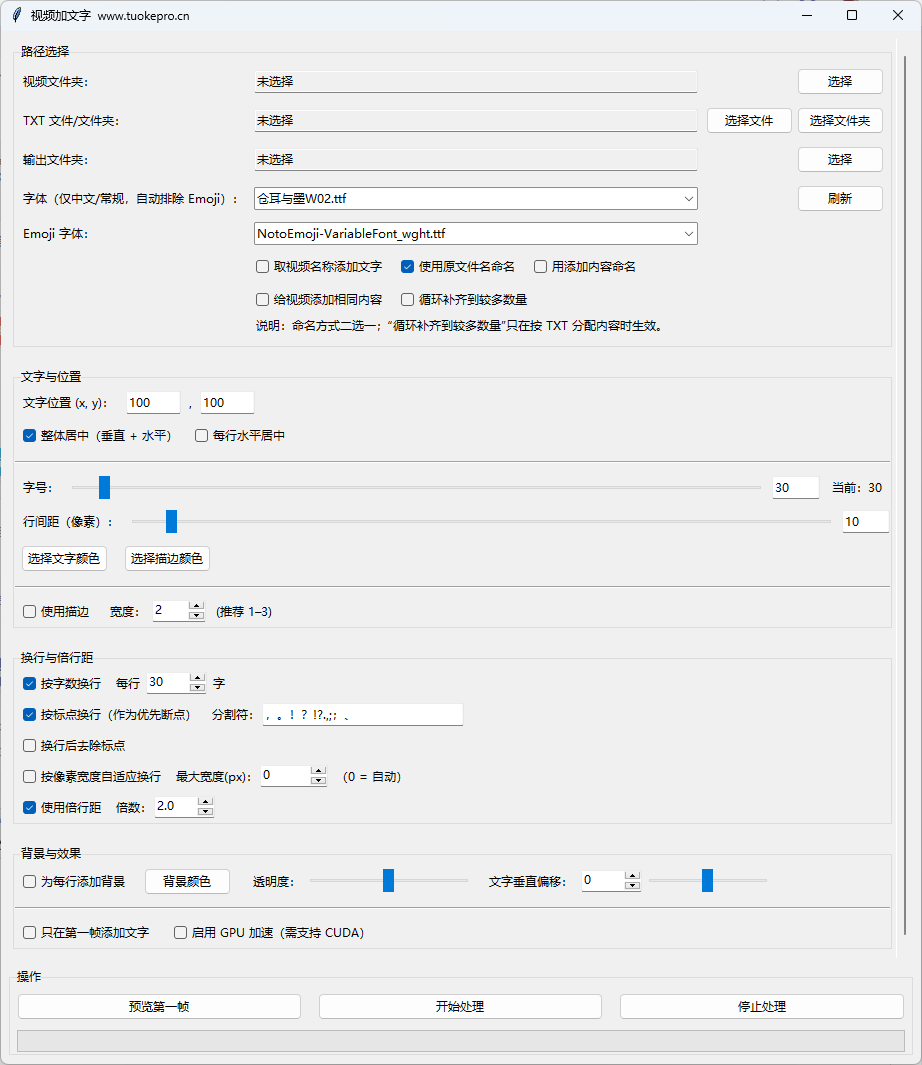Image resolution: width=922 pixels, height=1065 pixels.
Task: Increase the stroke width spinner value
Action: click(197, 606)
